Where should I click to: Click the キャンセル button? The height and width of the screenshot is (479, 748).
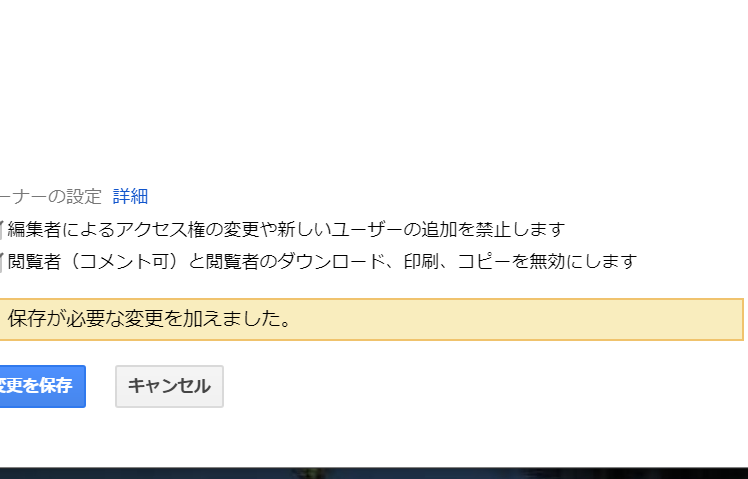pyautogui.click(x=169, y=386)
